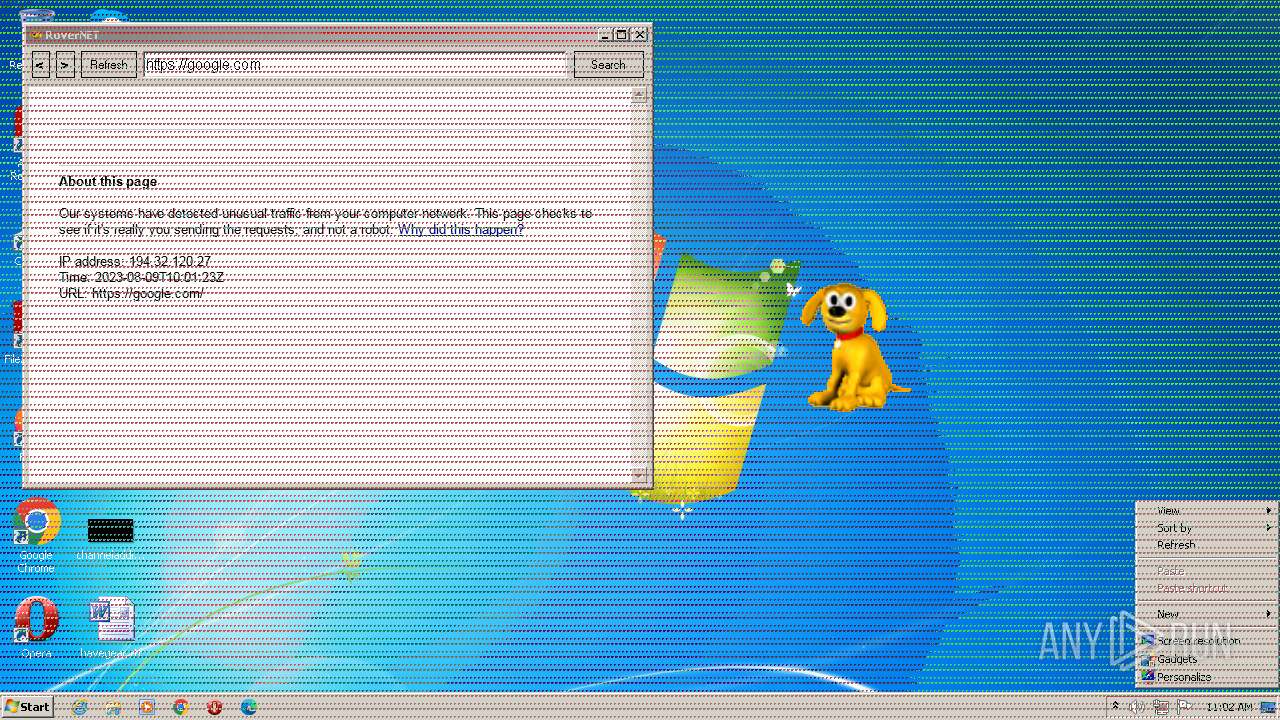Choose Personalize in the context menu
This screenshot has height=720, width=1280.
coord(1207,677)
